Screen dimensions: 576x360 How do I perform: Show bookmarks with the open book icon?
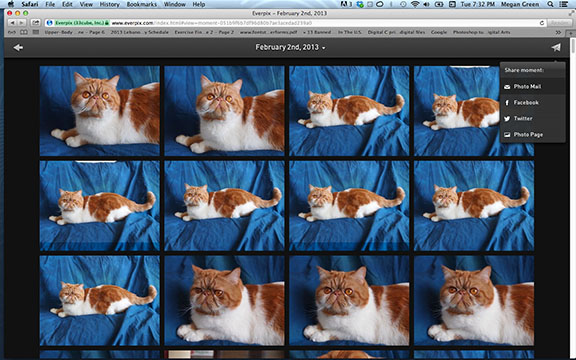click(24, 32)
